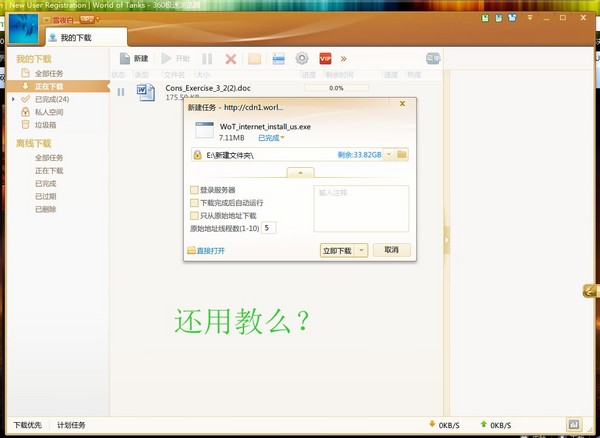Viewport: 600px width, 438px height.
Task: Select 正在下载 under 我的下载
Action: coord(49,86)
